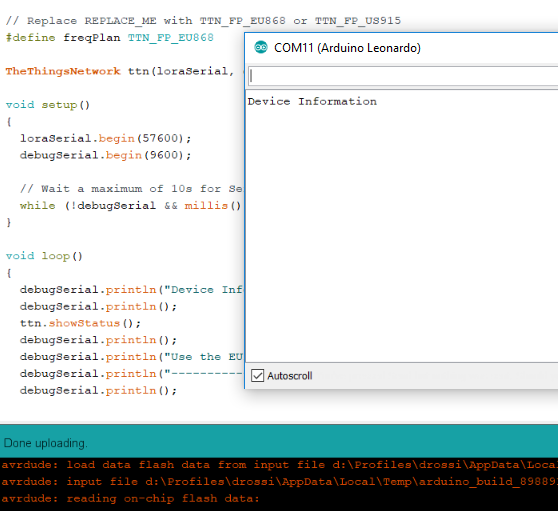Click the println("Use the EU line

[131, 357]
